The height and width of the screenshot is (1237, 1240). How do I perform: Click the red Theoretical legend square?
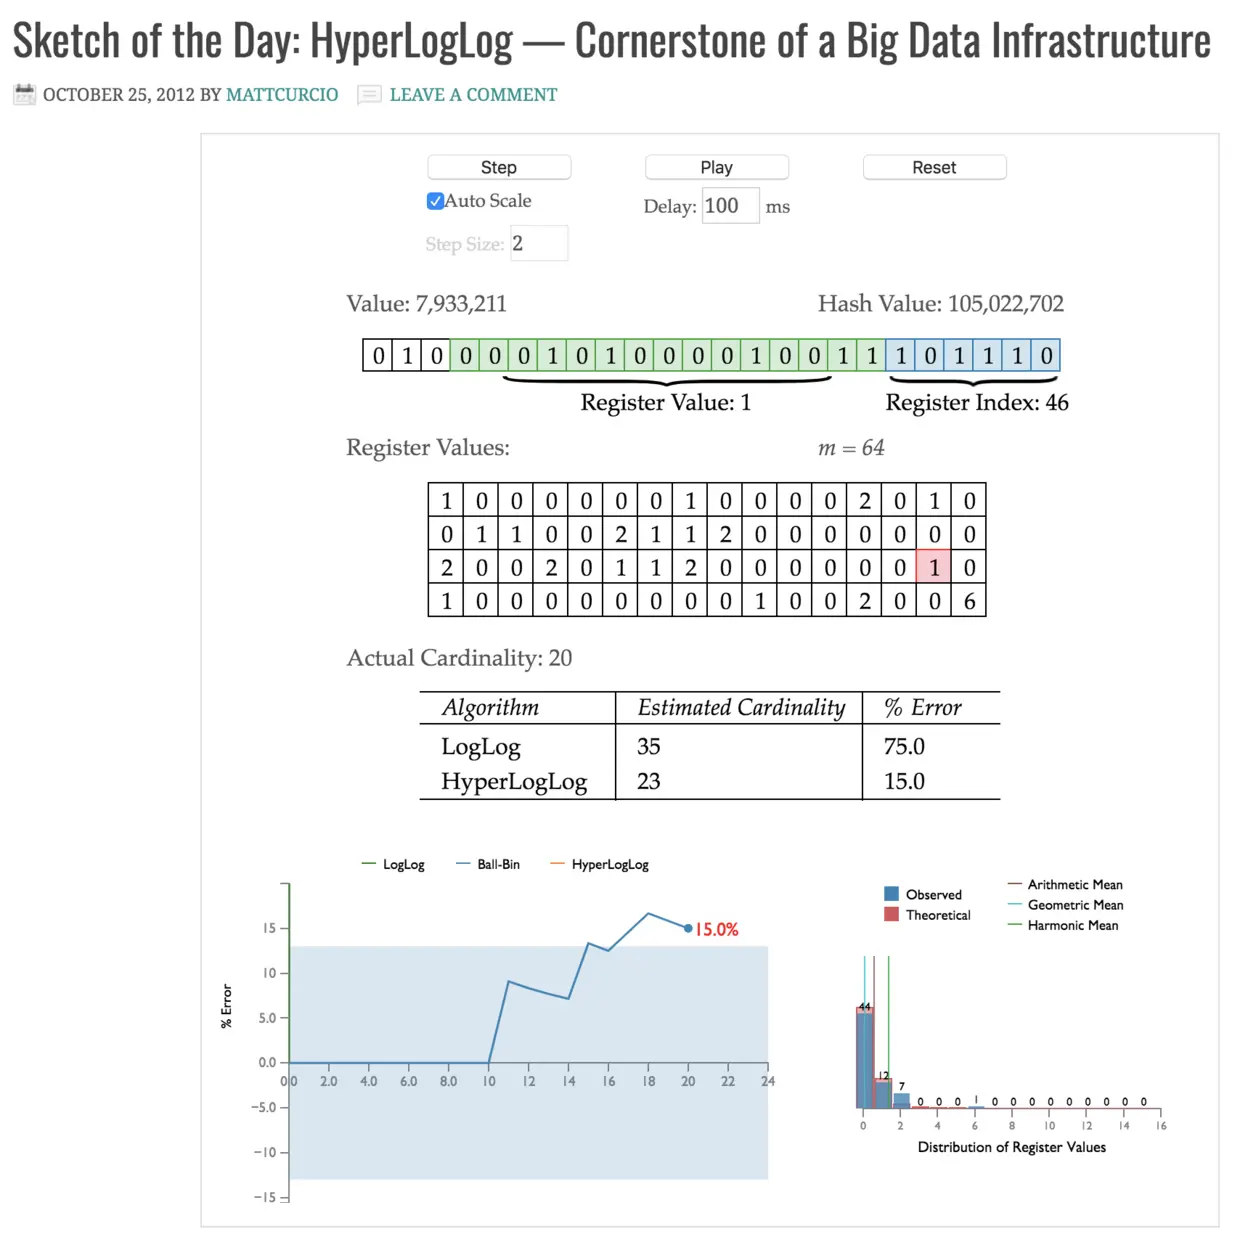(891, 915)
